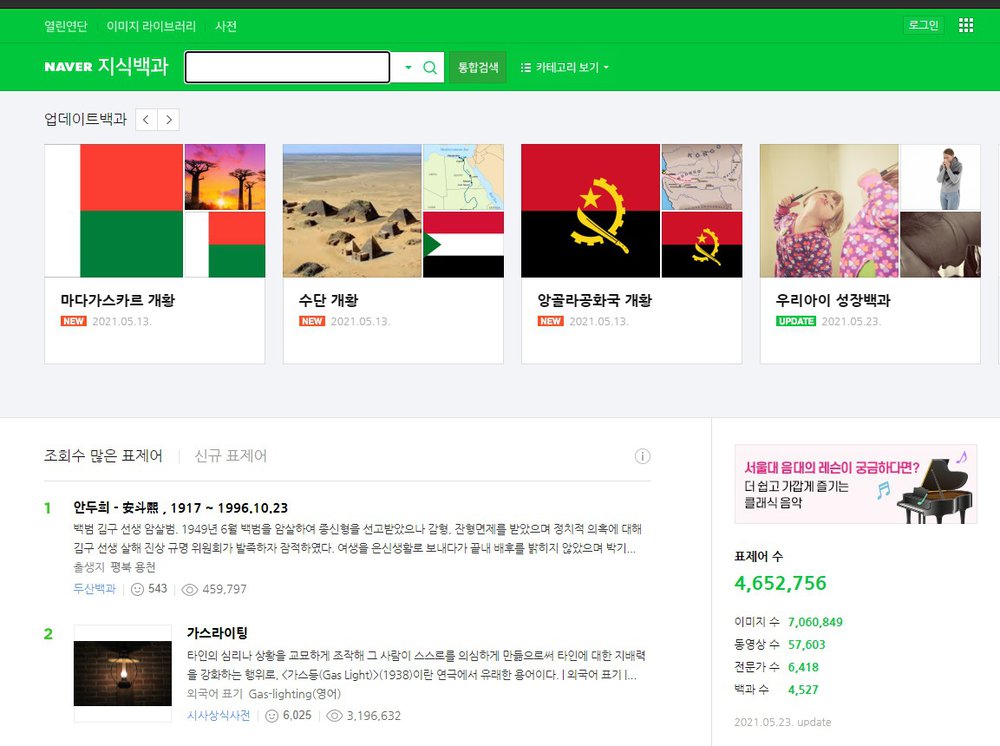Open the 가스라이팅 entry title
Viewport: 1000px width, 746px height.
click(217, 633)
